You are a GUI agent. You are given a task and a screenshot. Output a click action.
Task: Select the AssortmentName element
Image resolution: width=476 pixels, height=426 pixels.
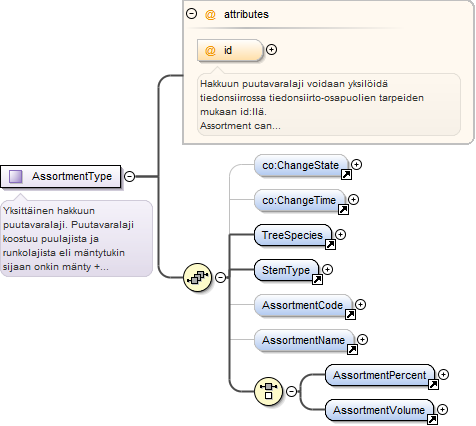click(x=304, y=340)
